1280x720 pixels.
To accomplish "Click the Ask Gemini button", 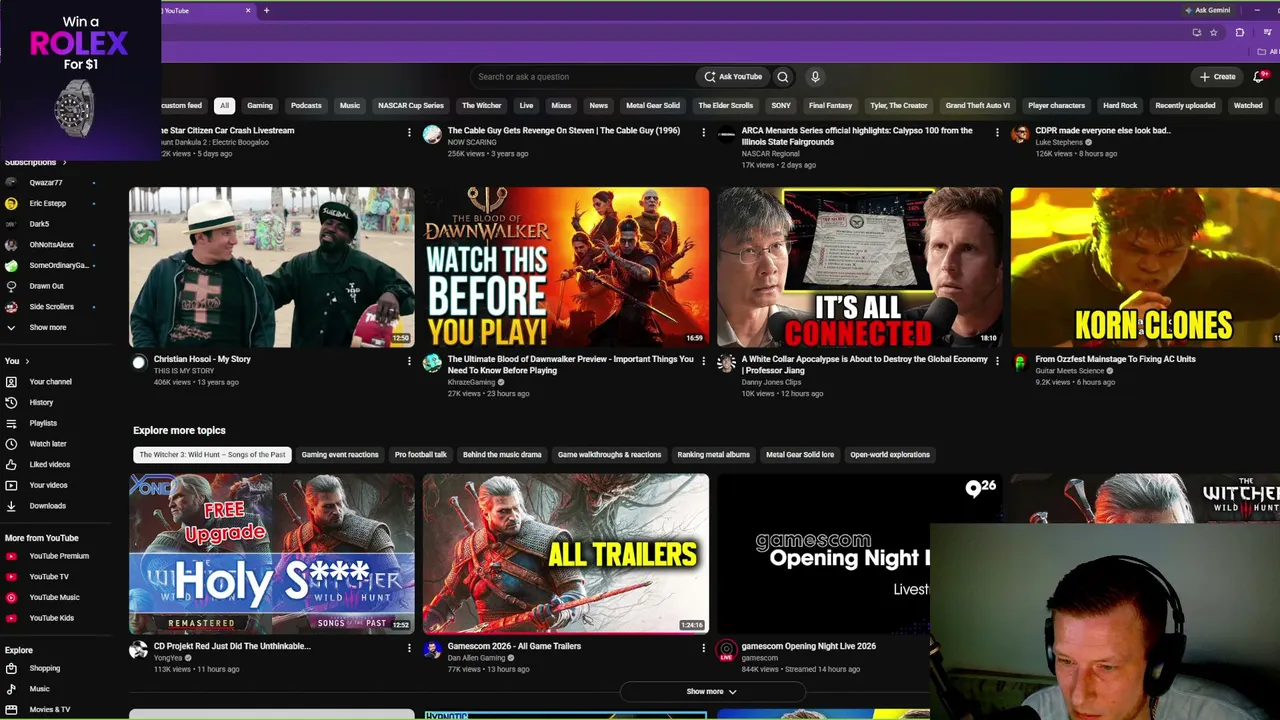I will tap(1207, 10).
